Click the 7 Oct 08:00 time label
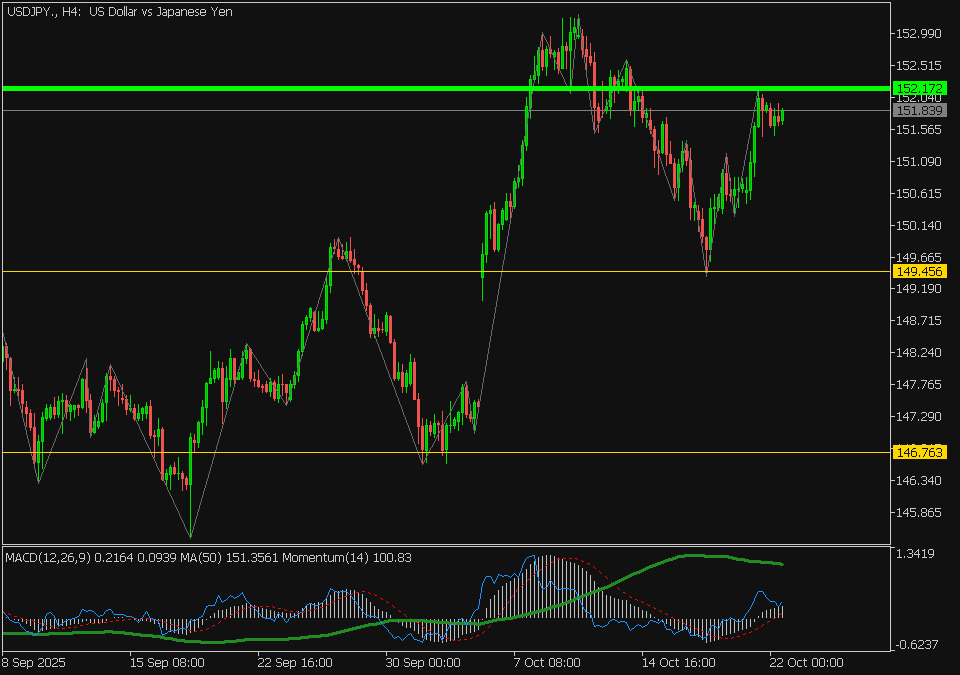The height and width of the screenshot is (675, 960). 547,662
